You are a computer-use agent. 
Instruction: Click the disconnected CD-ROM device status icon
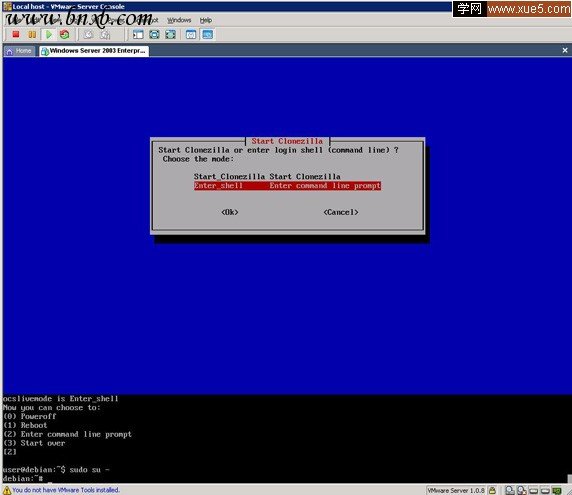tap(522, 491)
